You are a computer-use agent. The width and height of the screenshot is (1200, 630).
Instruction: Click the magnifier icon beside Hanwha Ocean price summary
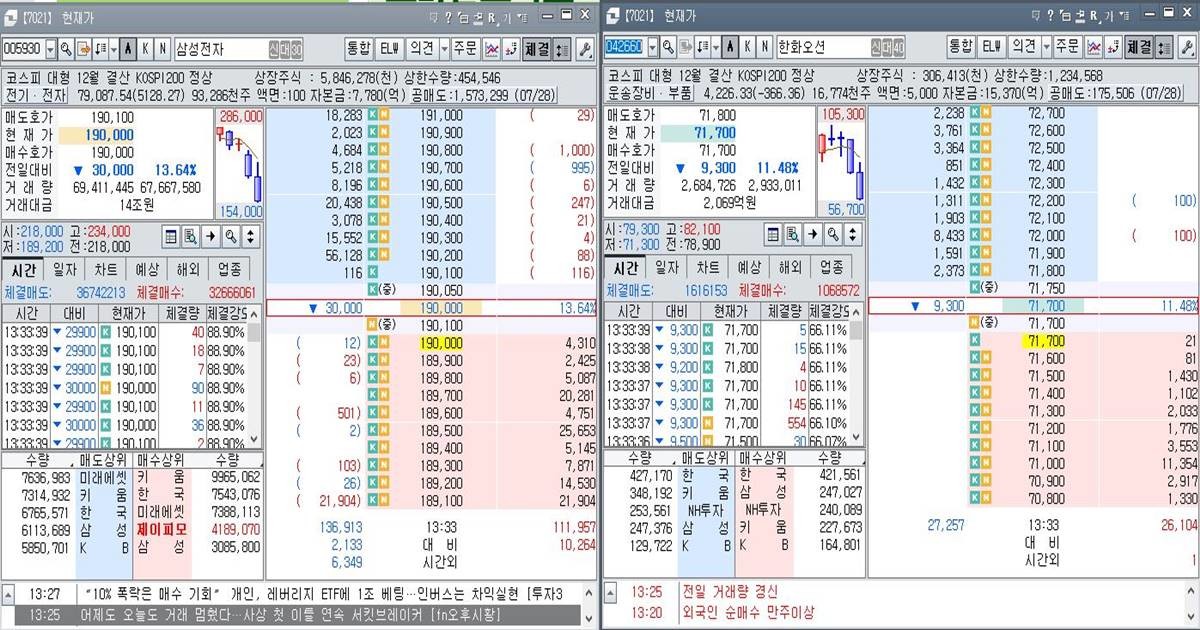click(832, 236)
